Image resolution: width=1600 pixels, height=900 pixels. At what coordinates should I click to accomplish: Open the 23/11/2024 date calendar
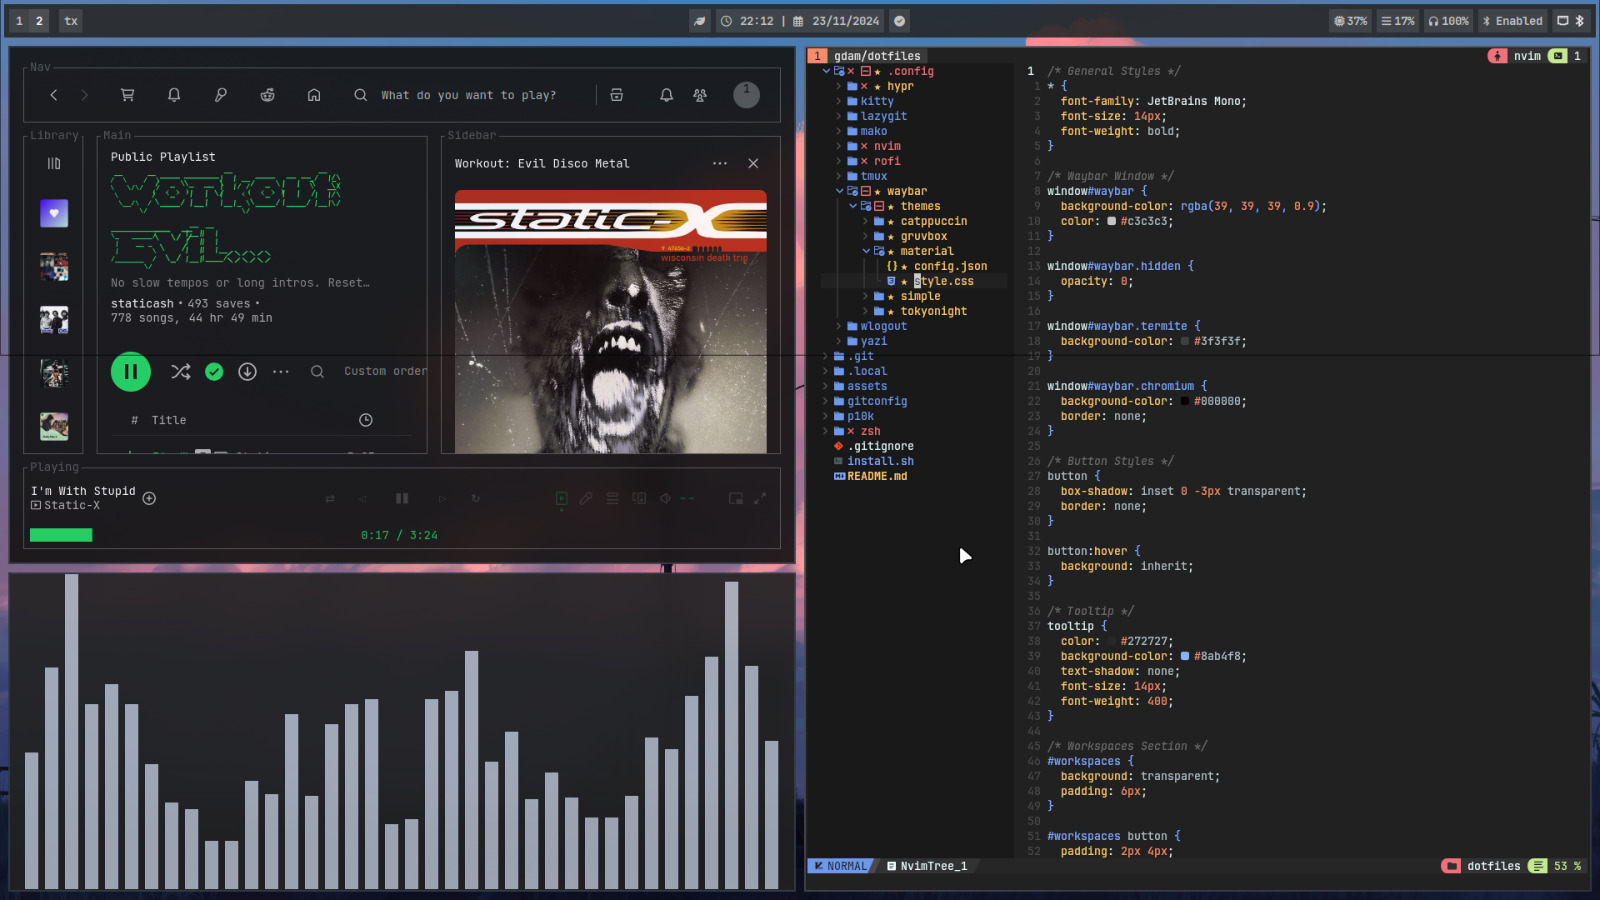click(x=837, y=21)
